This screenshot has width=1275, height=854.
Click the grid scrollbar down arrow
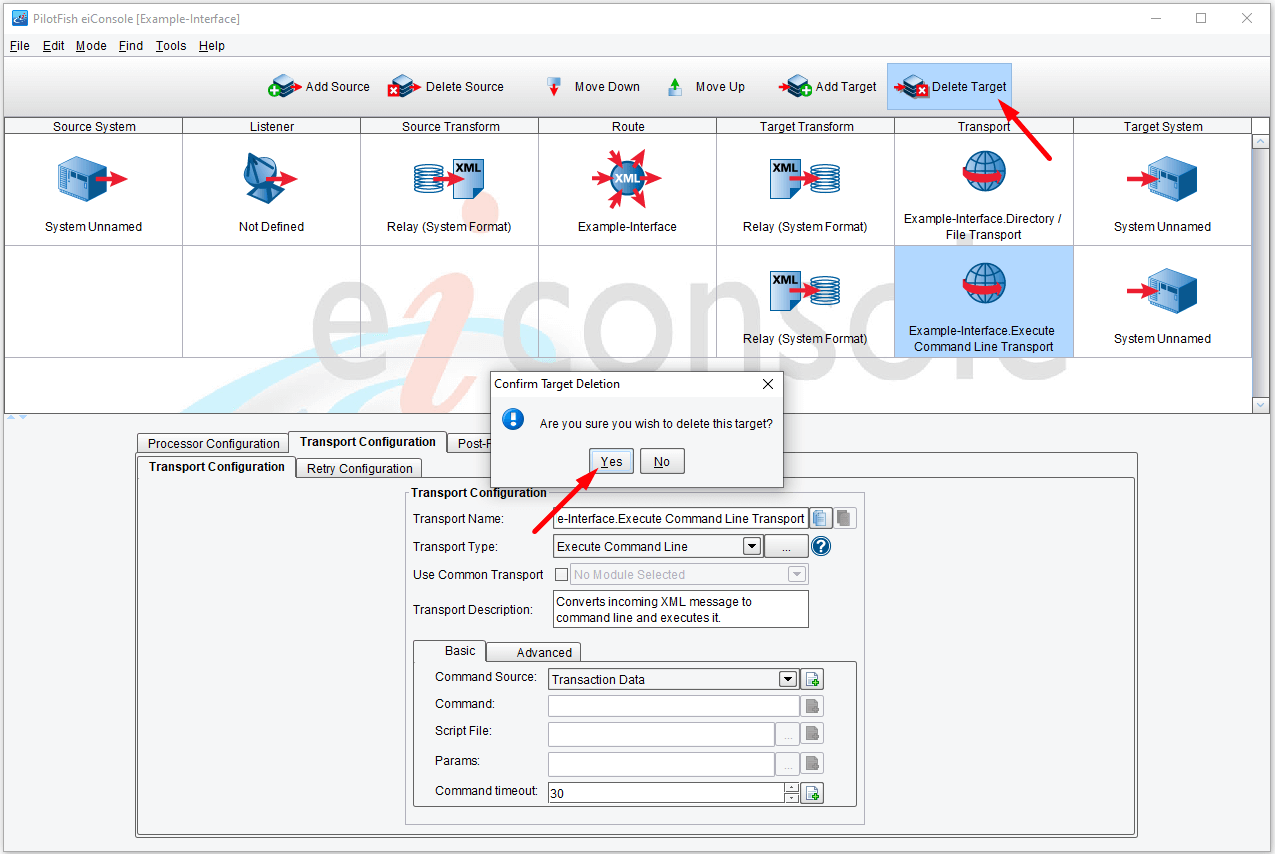tap(1261, 405)
